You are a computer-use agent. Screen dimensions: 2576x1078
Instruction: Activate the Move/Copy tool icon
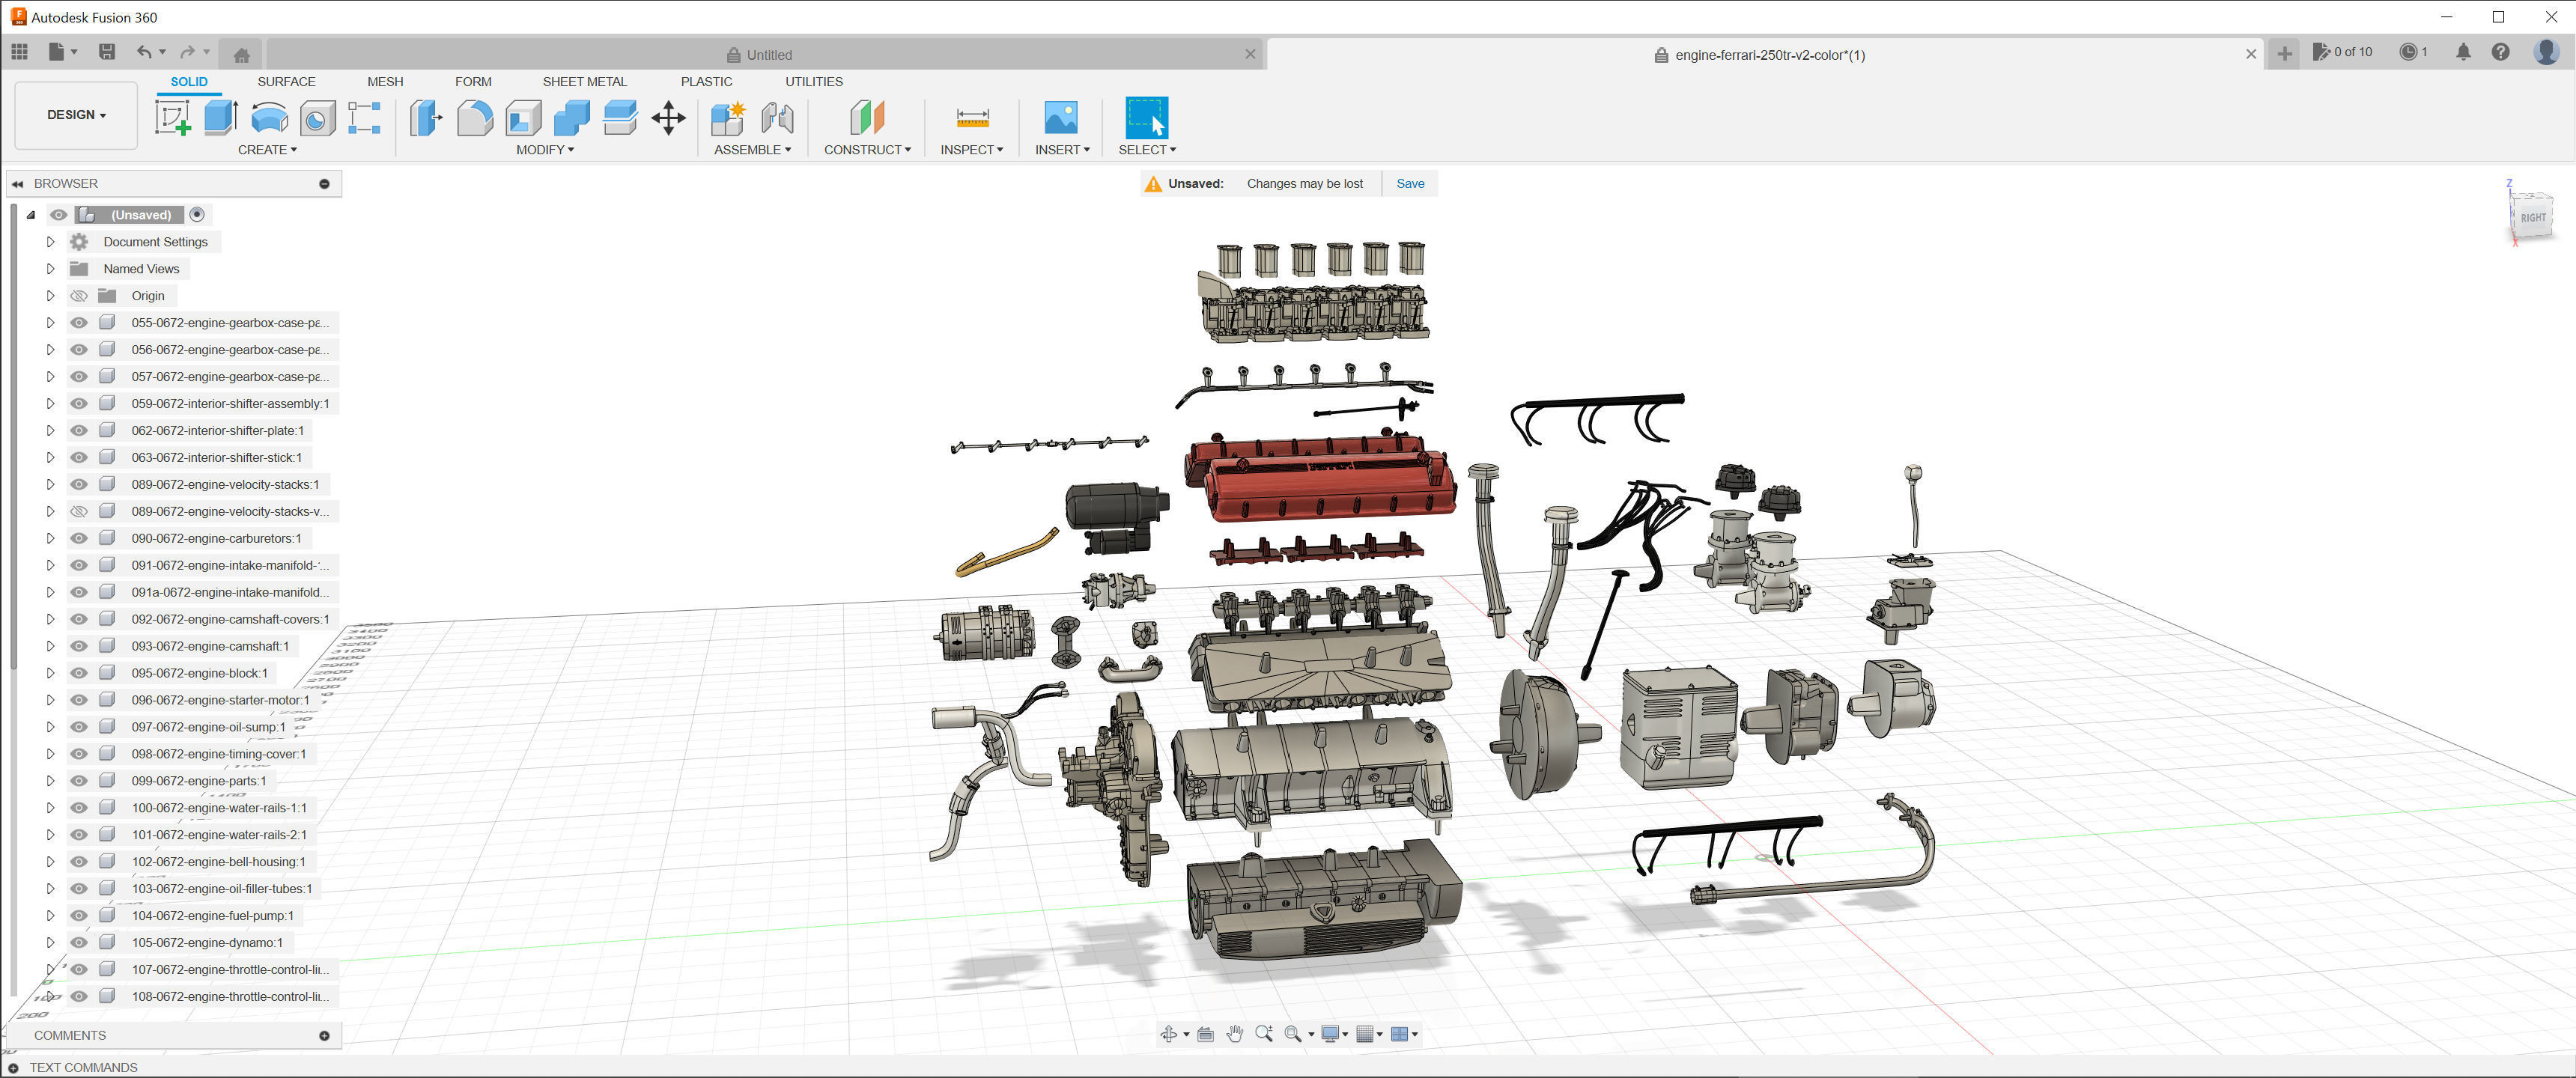pyautogui.click(x=668, y=118)
